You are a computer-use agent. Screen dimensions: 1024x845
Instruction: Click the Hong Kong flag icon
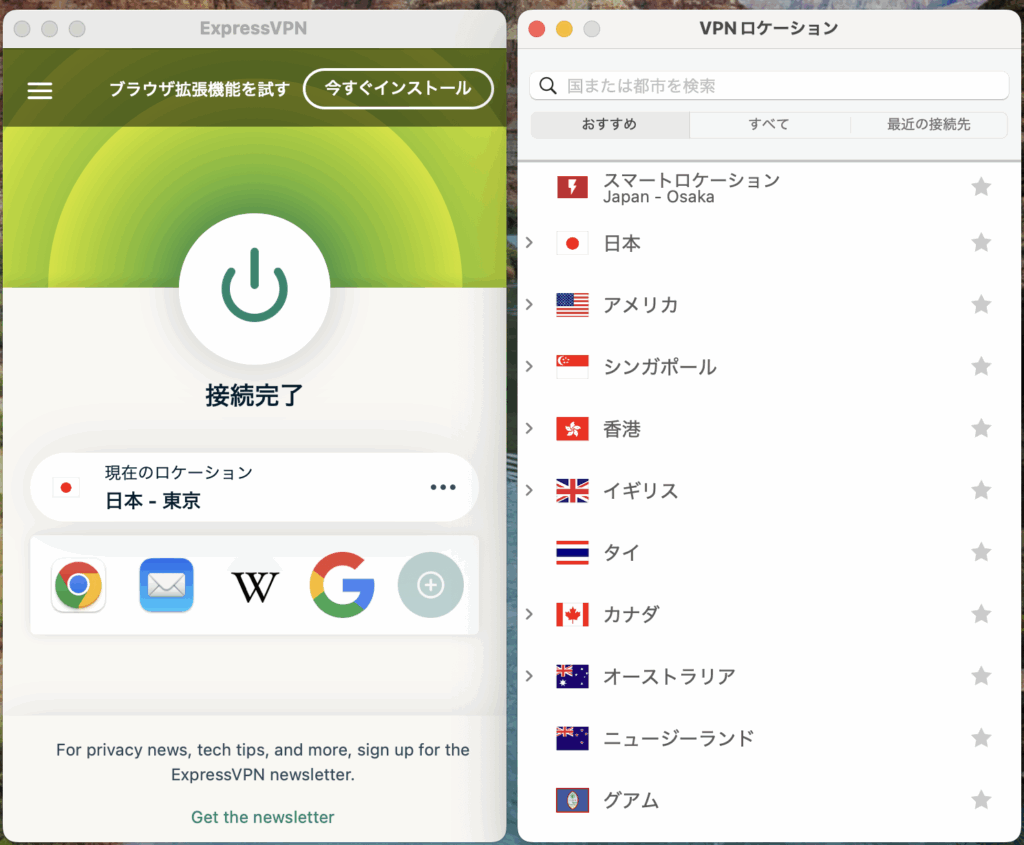[x=572, y=428]
